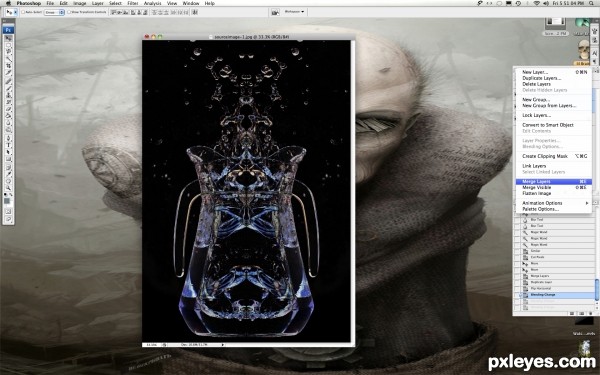Select the Paint Bucket tool
This screenshot has width=600, height=375.
pos(8,116)
